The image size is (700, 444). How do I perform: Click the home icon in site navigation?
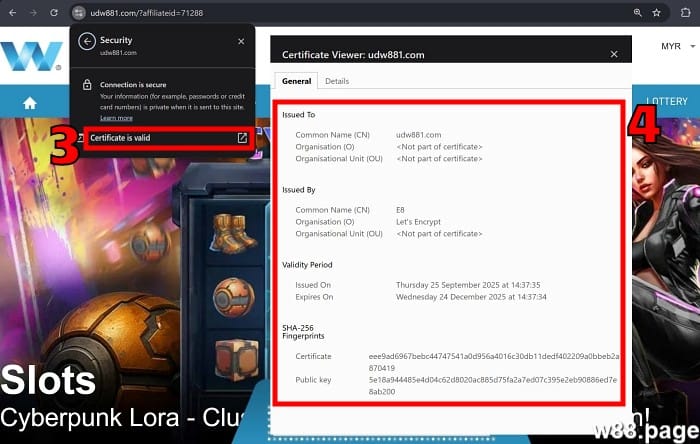[30, 104]
